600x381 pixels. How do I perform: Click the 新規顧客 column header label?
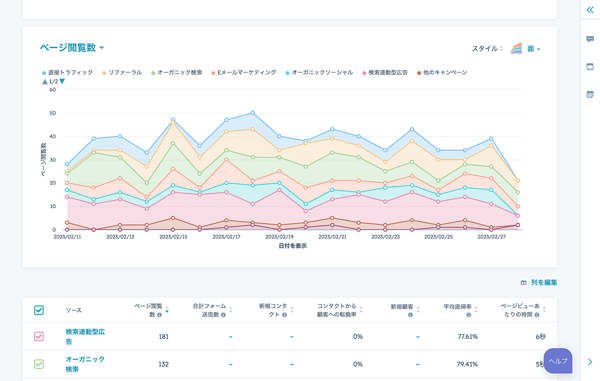coord(402,307)
